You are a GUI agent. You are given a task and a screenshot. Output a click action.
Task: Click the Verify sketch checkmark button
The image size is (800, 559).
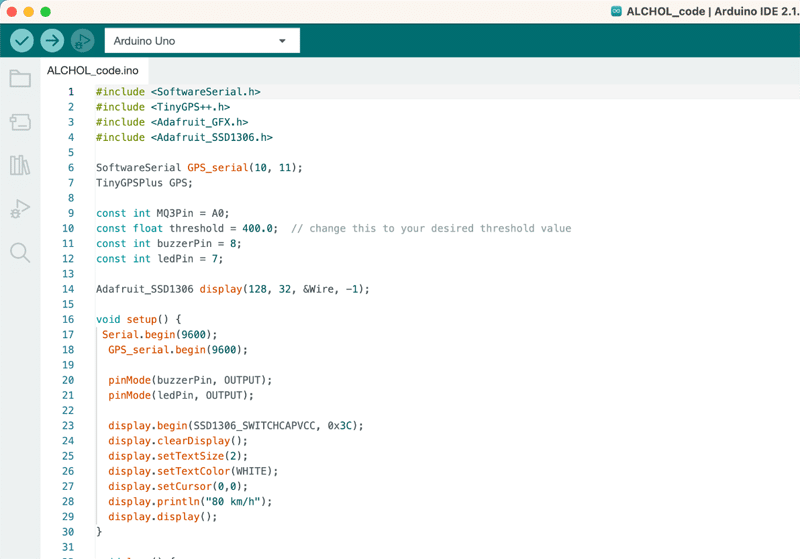(x=22, y=41)
